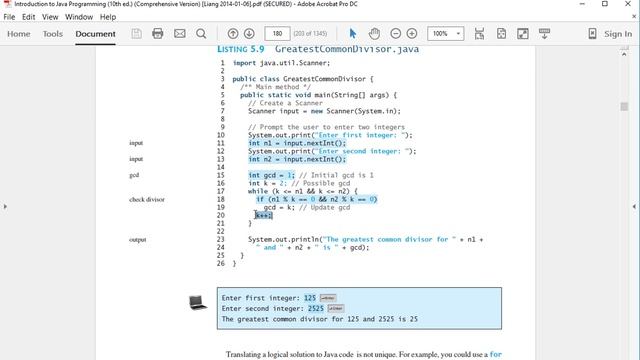Viewport: 640px width, 360px height.
Task: Go to previous page arrow
Action: 233,33
